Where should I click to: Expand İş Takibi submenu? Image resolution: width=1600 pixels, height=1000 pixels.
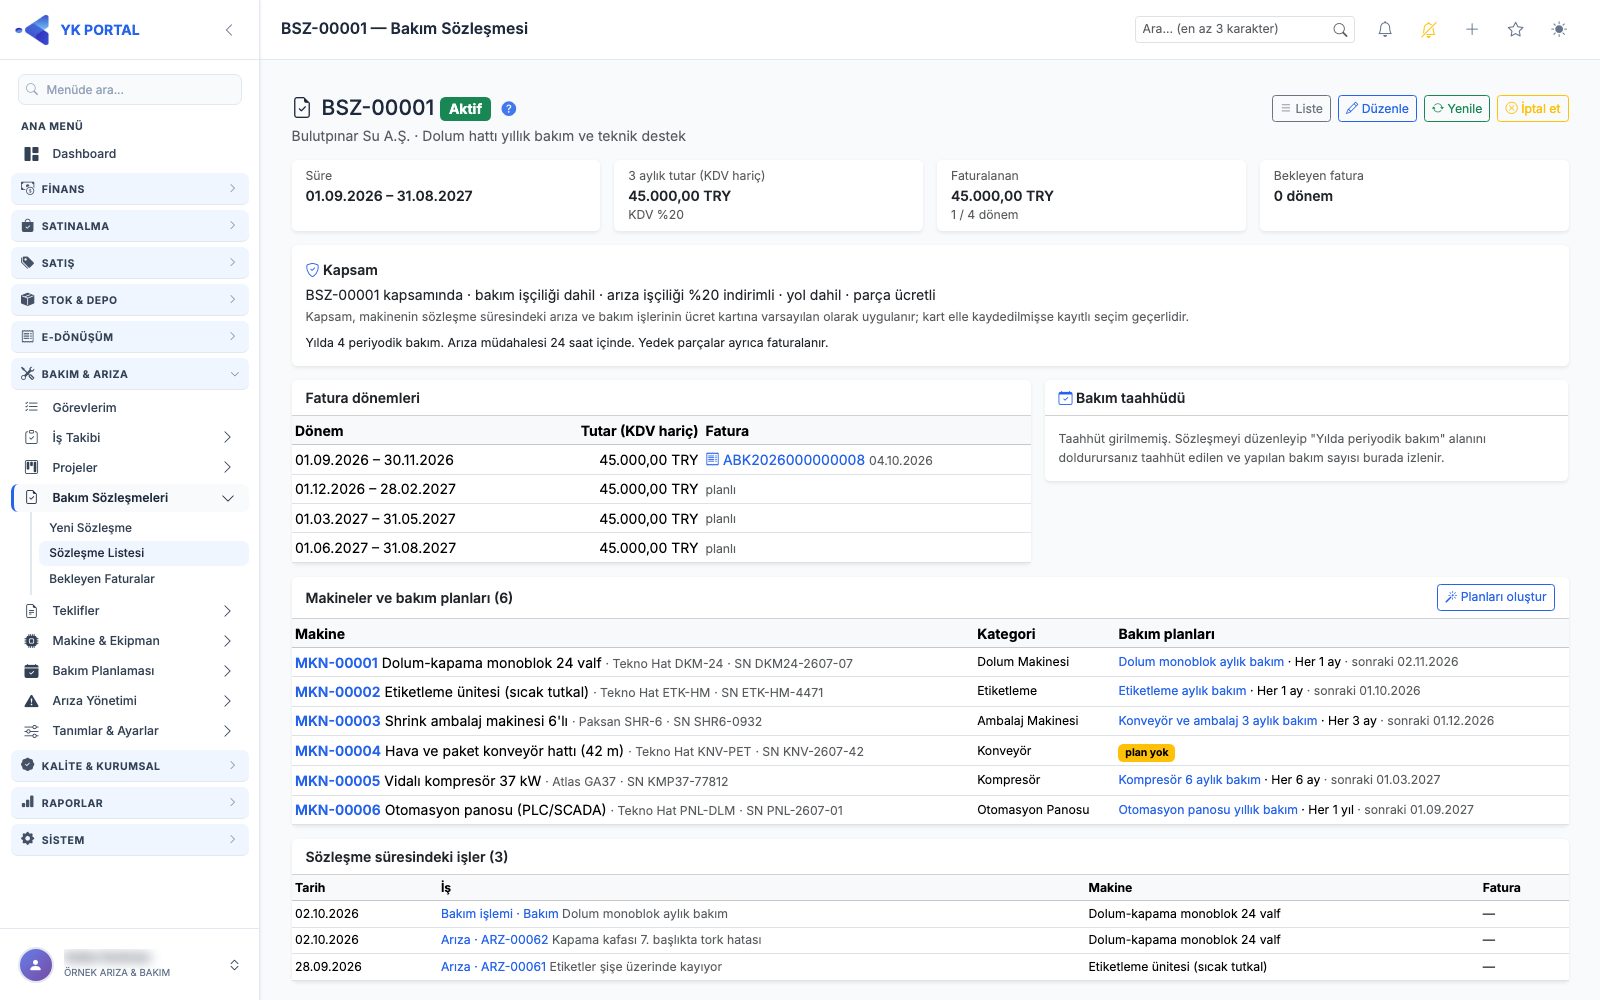pyautogui.click(x=130, y=438)
